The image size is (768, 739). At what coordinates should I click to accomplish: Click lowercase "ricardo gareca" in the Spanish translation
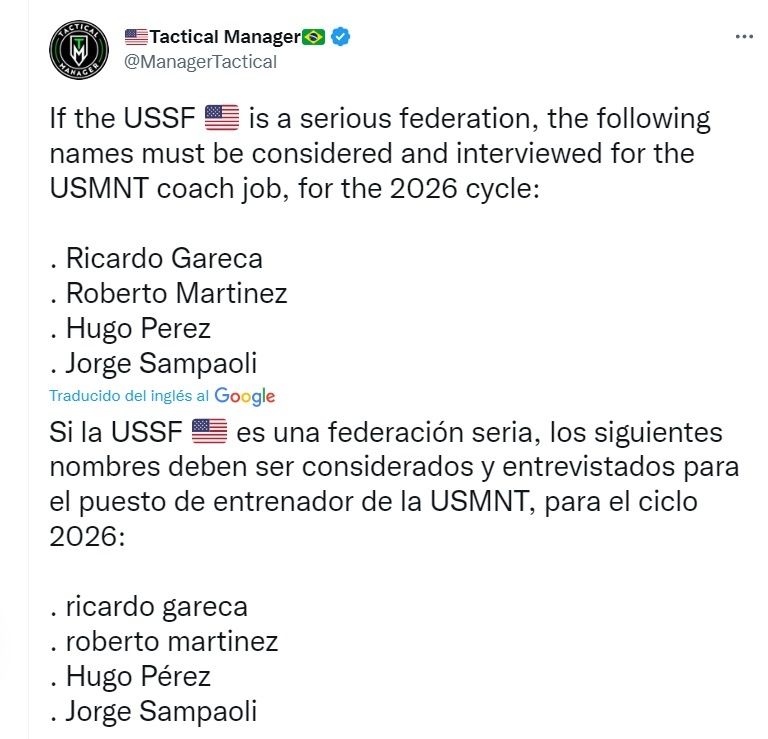click(x=156, y=606)
